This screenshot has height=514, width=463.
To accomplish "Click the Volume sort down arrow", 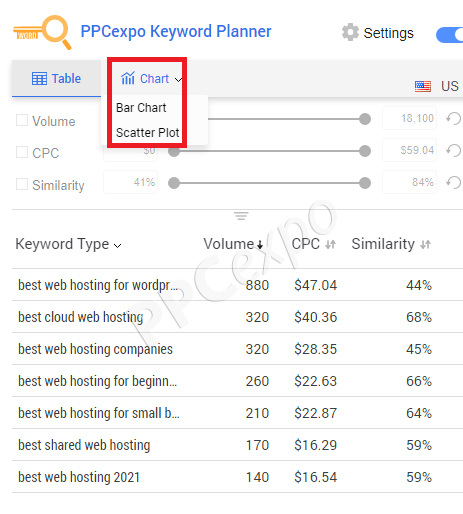I will 260,245.
